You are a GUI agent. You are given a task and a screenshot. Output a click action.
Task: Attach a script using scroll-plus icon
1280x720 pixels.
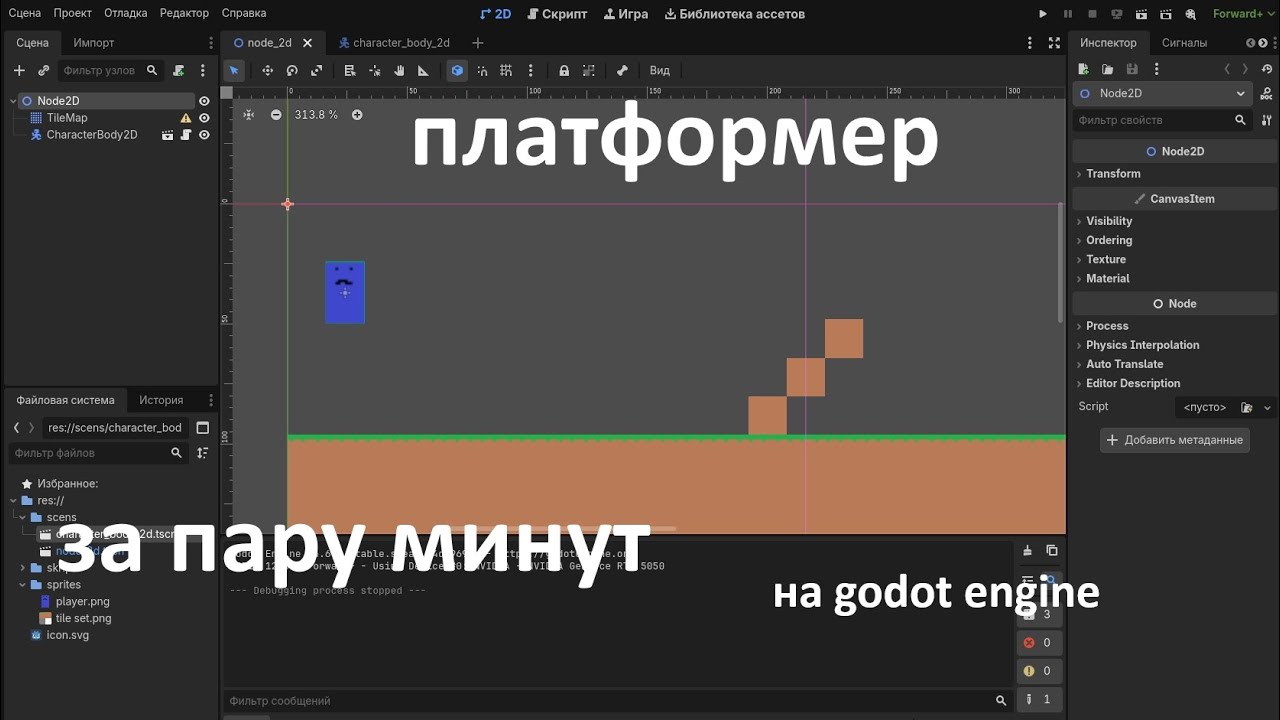179,71
